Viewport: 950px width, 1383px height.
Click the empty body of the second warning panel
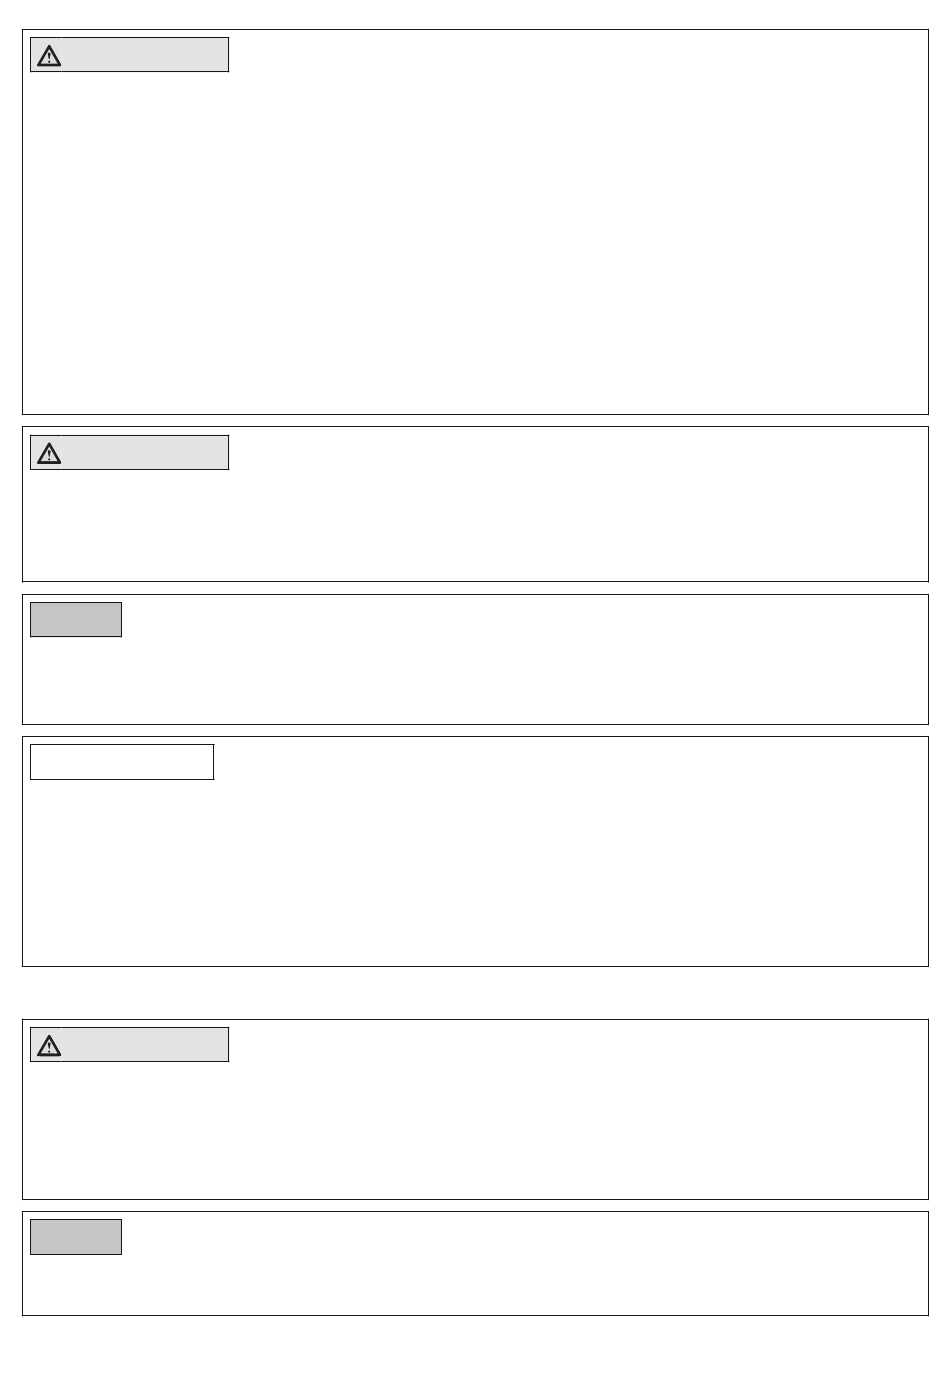click(475, 524)
